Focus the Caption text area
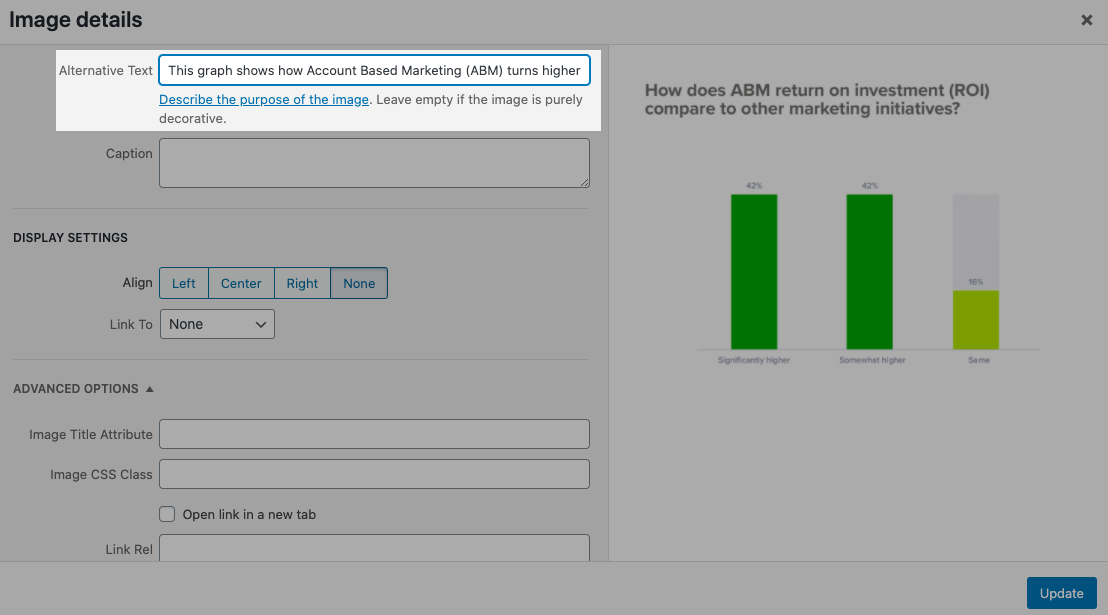This screenshot has height=615, width=1108. click(374, 163)
